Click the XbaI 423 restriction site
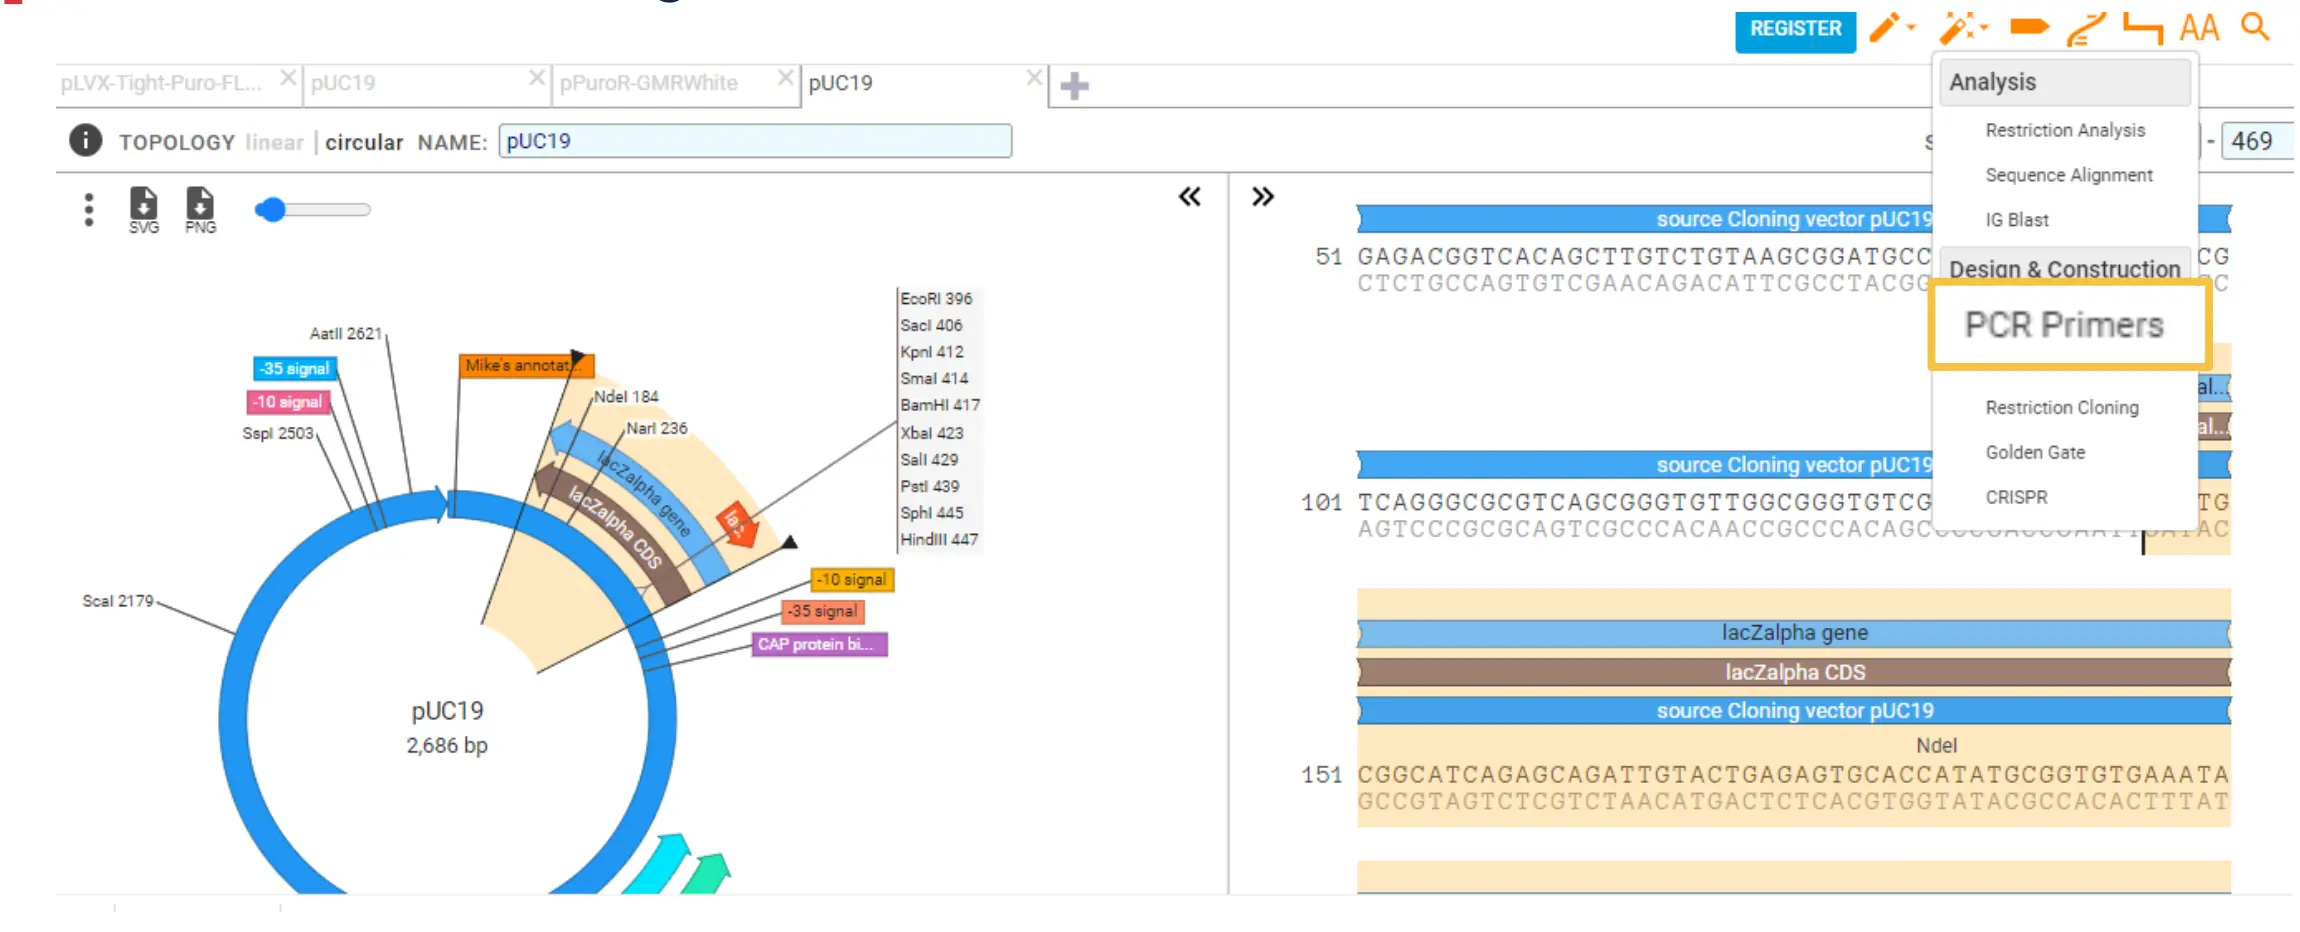Screen dimensions: 2300x932 [x=931, y=434]
